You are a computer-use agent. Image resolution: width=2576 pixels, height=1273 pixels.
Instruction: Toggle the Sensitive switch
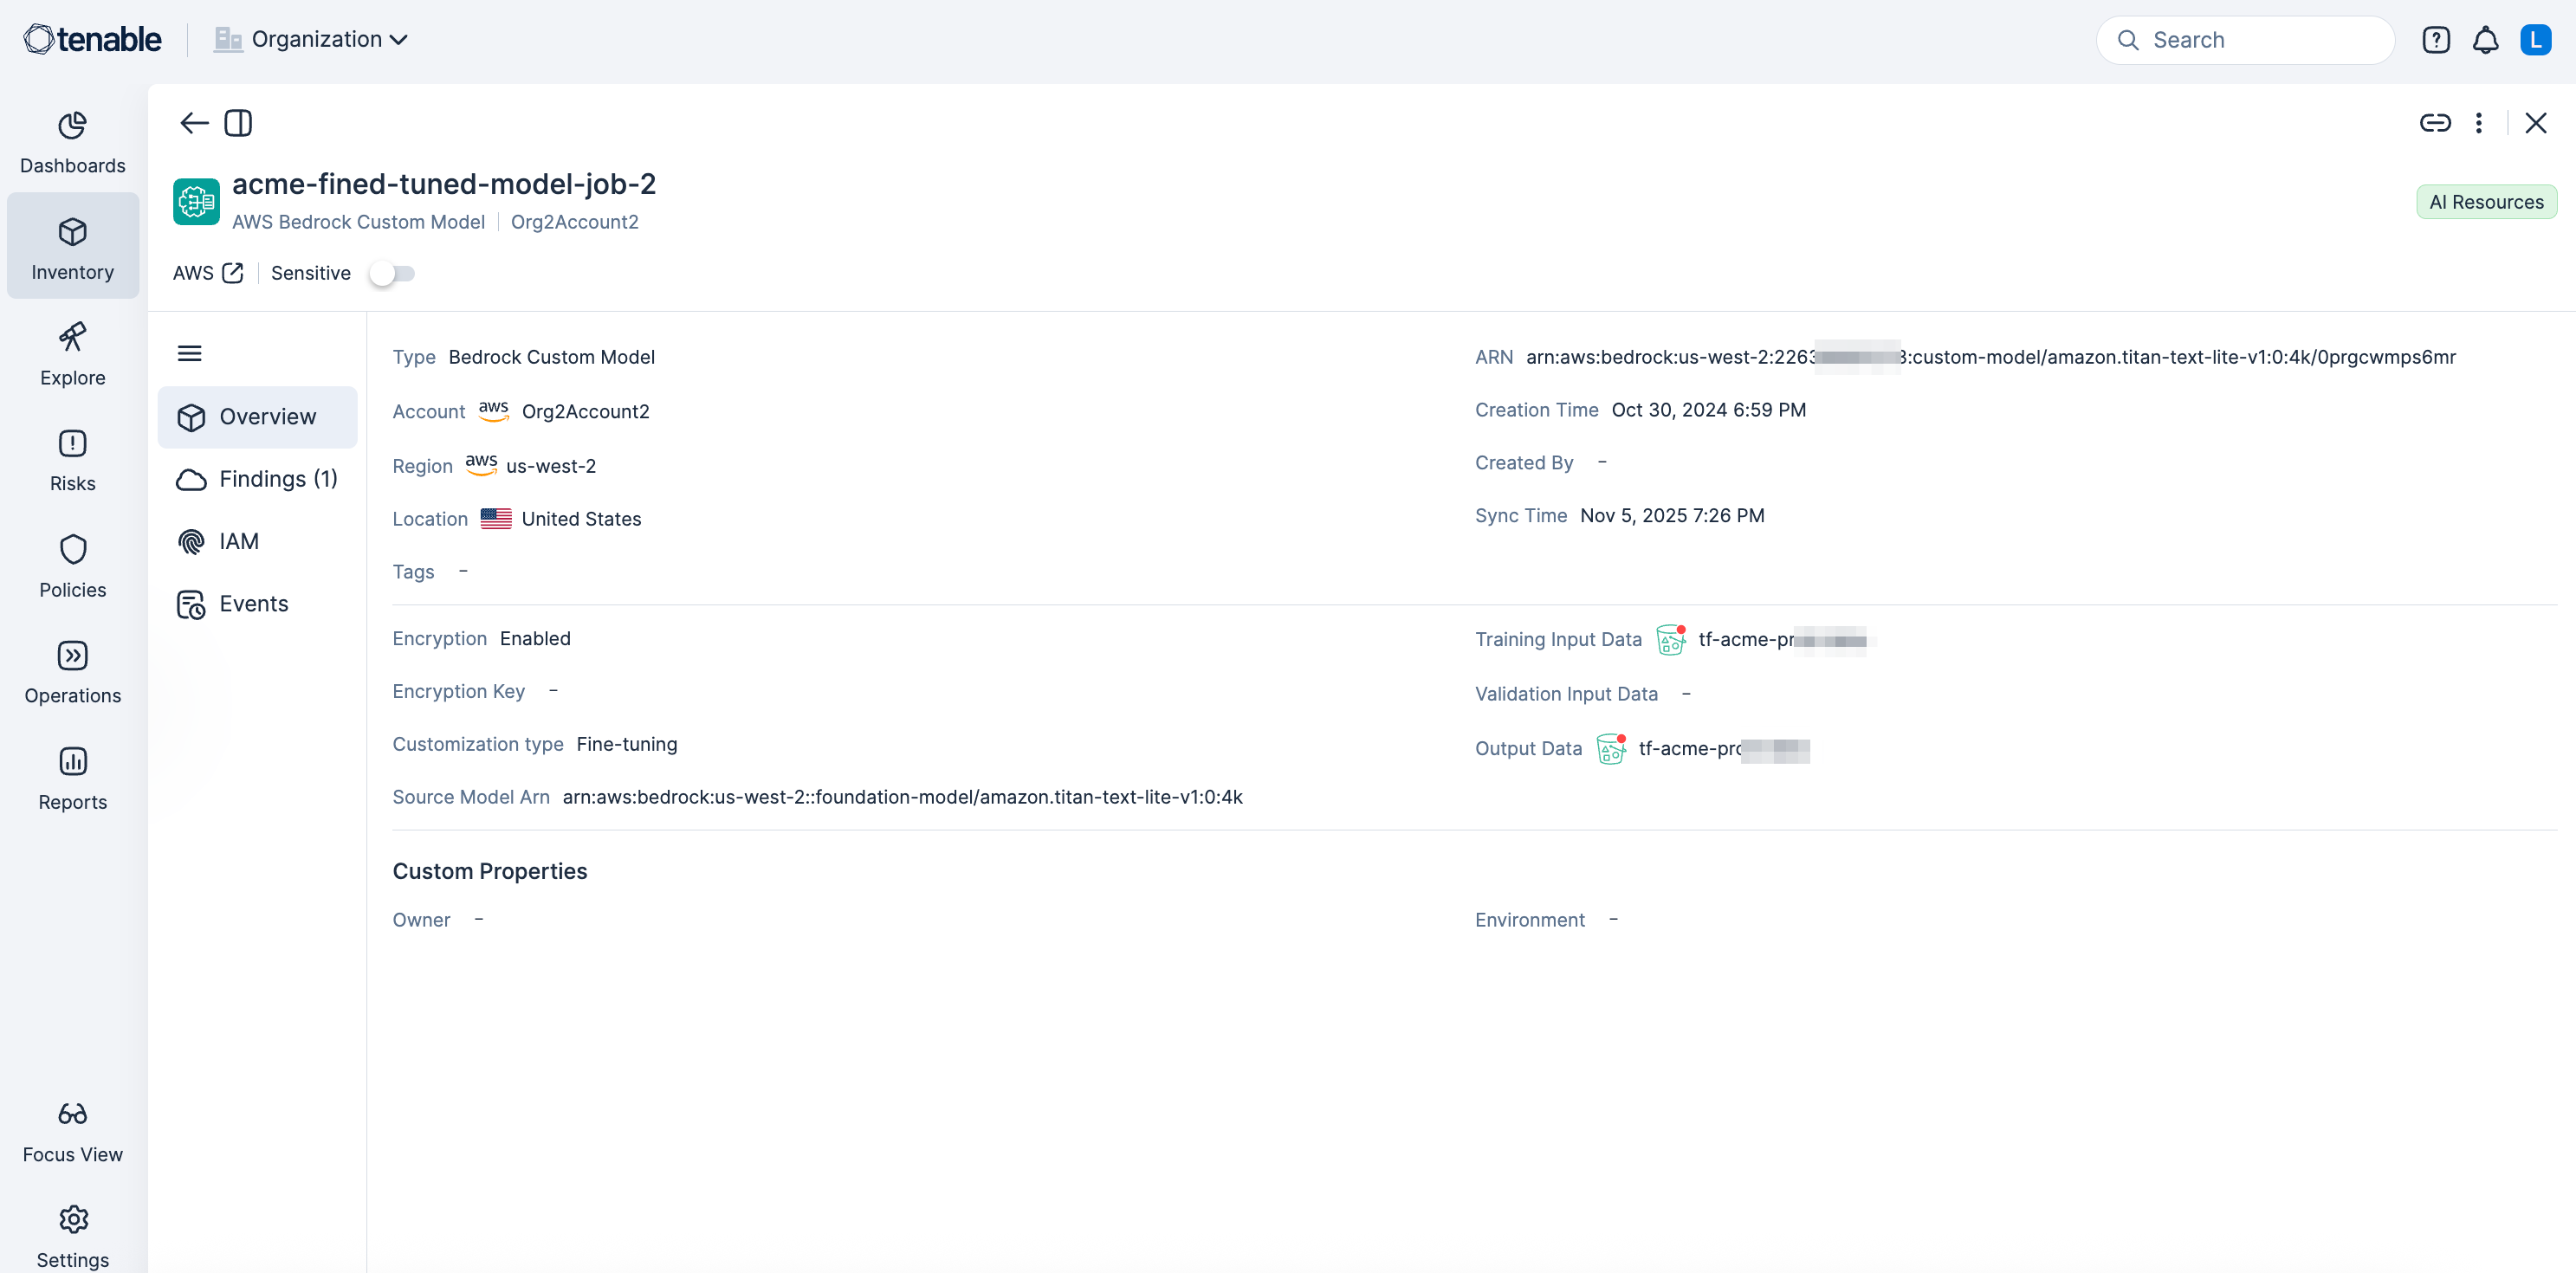coord(391,273)
